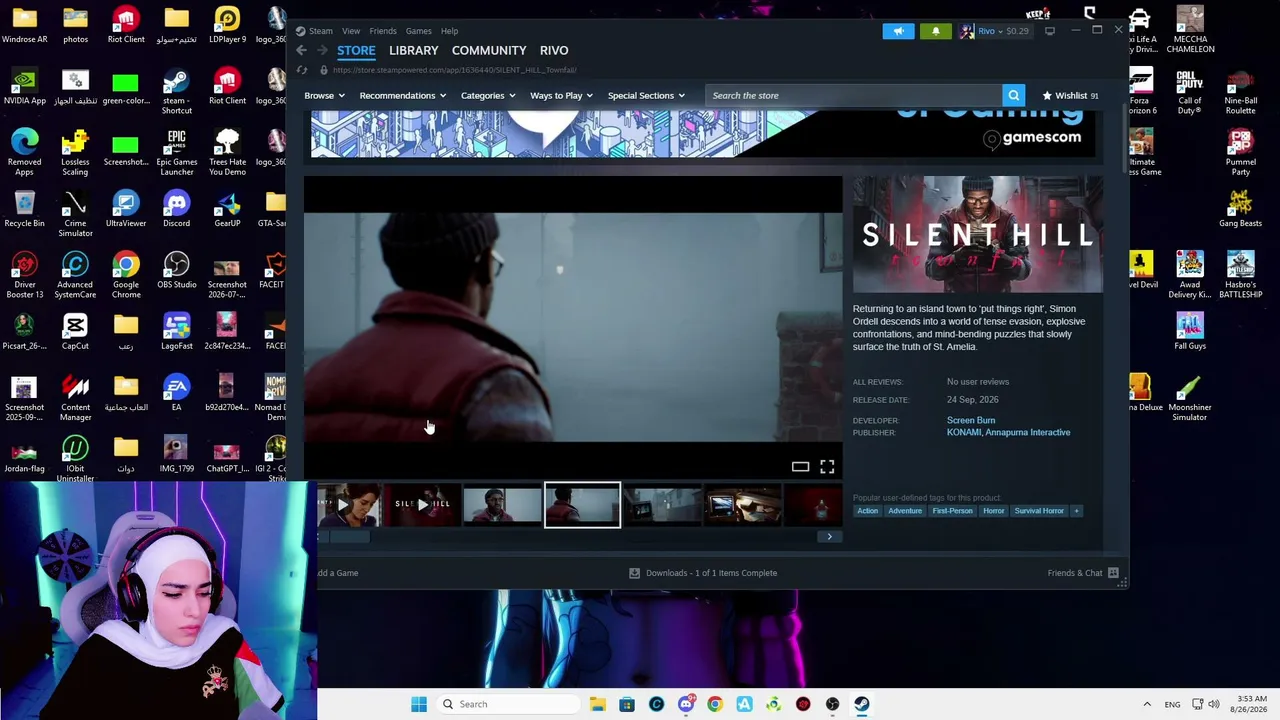Open the Ways to Play dropdown
This screenshot has height=720, width=1280.
[x=561, y=96]
